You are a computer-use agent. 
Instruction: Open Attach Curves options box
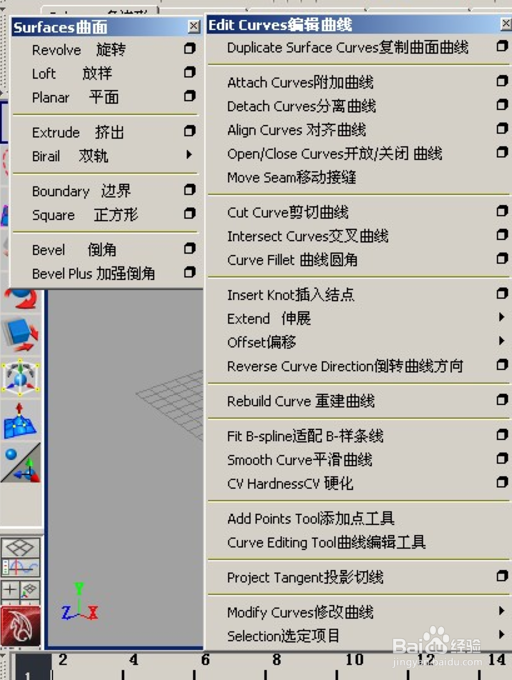tap(502, 81)
